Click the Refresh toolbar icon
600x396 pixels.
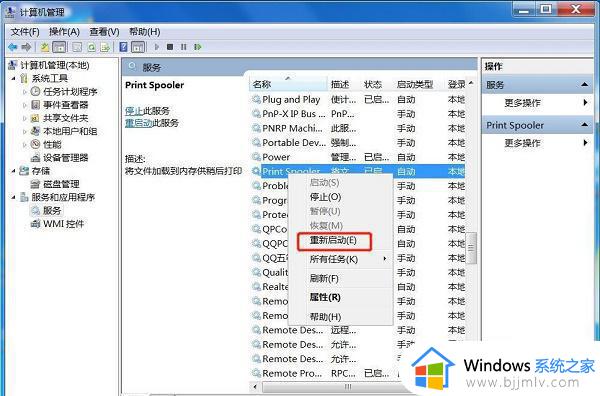91,47
